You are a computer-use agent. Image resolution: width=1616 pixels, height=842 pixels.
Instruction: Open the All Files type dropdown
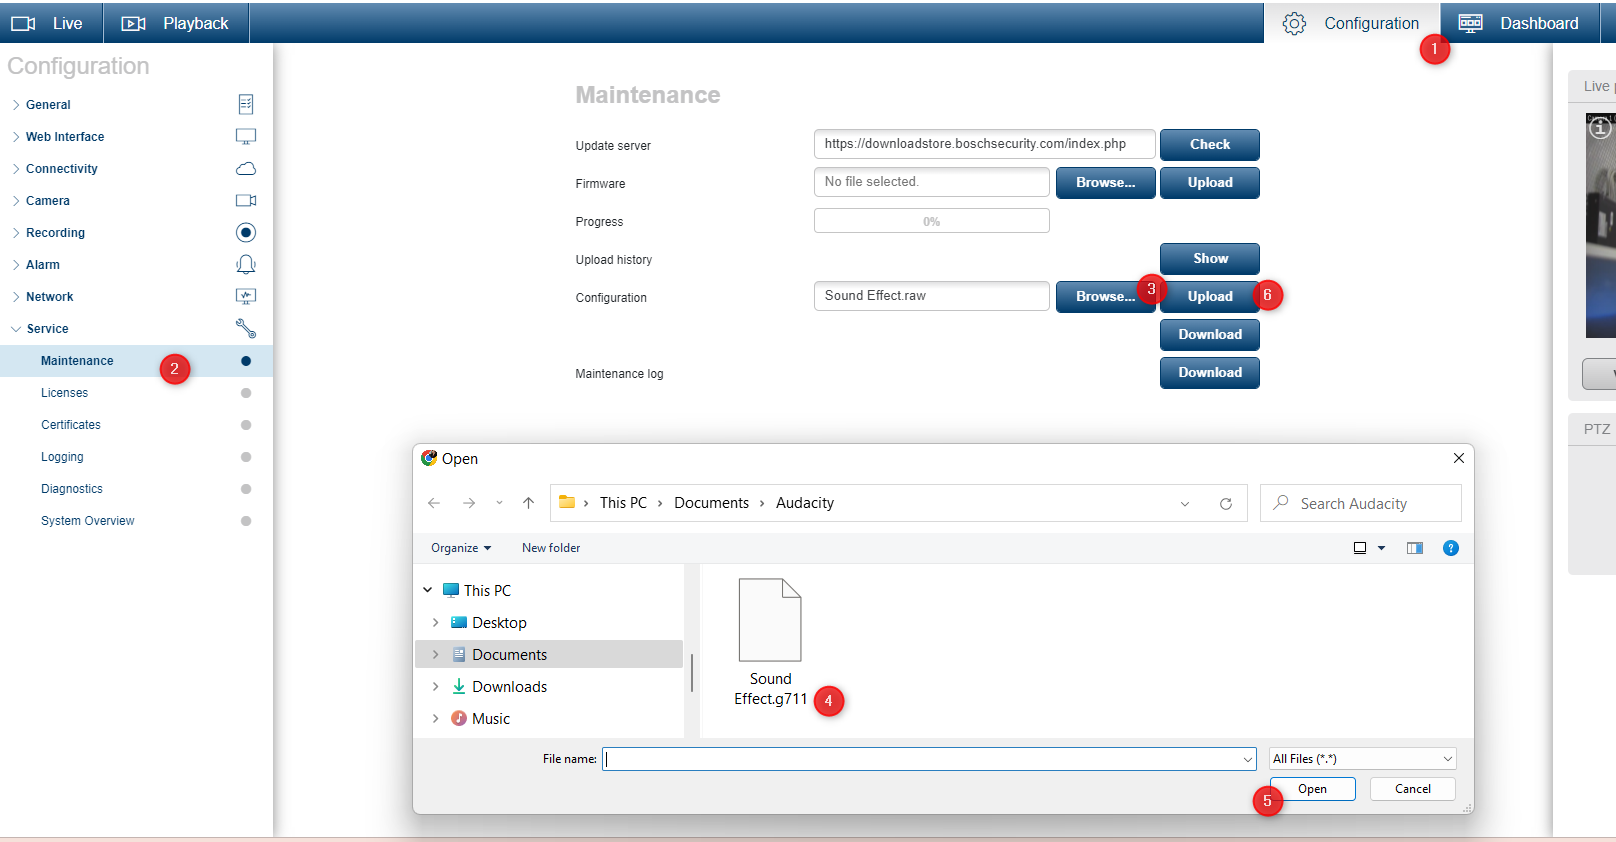(x=1362, y=759)
